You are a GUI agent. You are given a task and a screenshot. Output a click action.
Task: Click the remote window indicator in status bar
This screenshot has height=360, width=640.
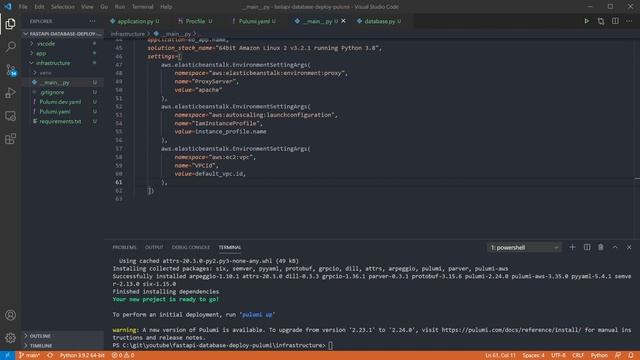coord(7,355)
